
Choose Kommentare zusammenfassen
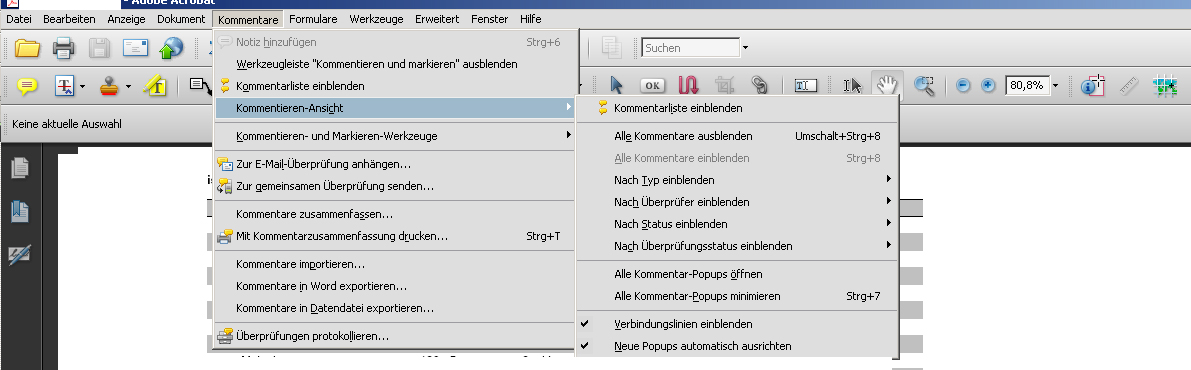coord(395,214)
